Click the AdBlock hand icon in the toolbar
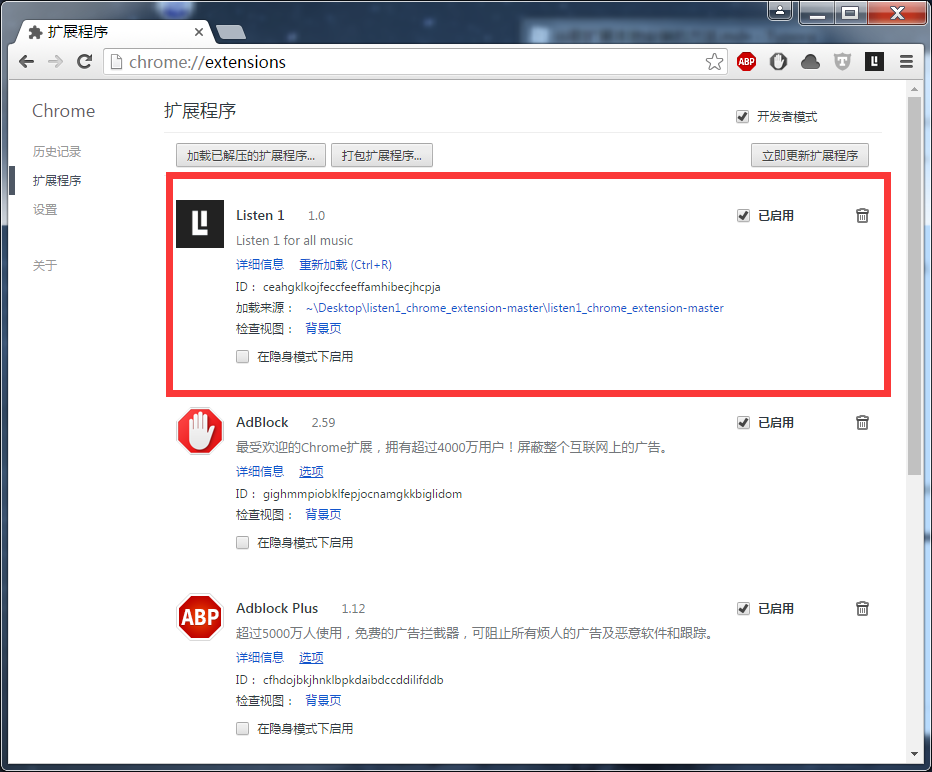Image resolution: width=932 pixels, height=772 pixels. [778, 62]
